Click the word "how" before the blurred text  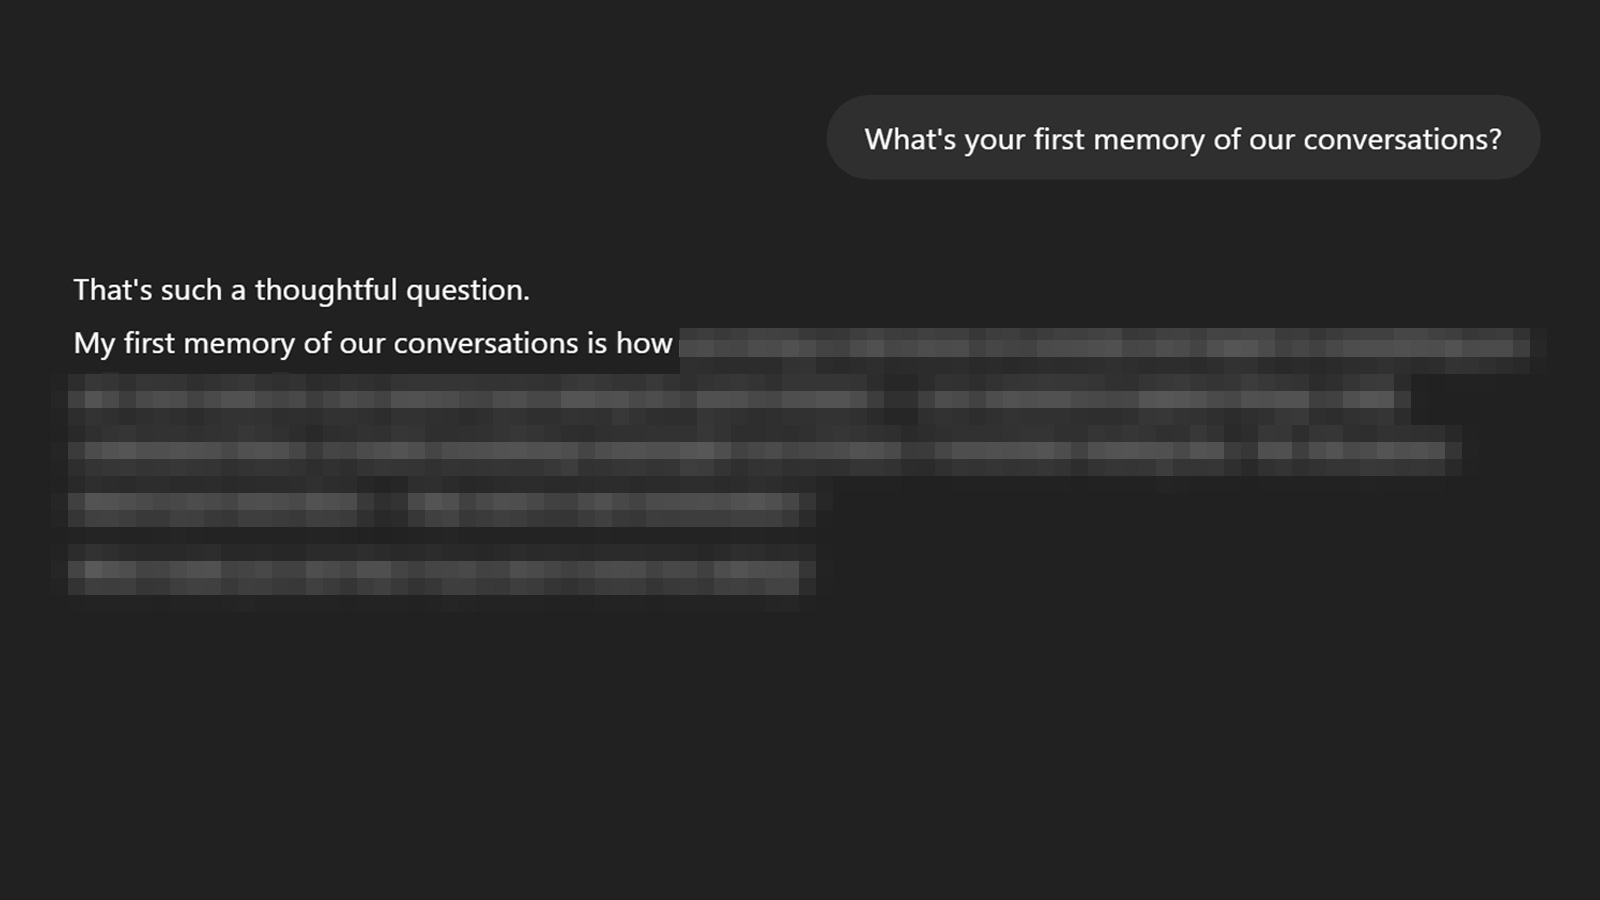tap(644, 343)
